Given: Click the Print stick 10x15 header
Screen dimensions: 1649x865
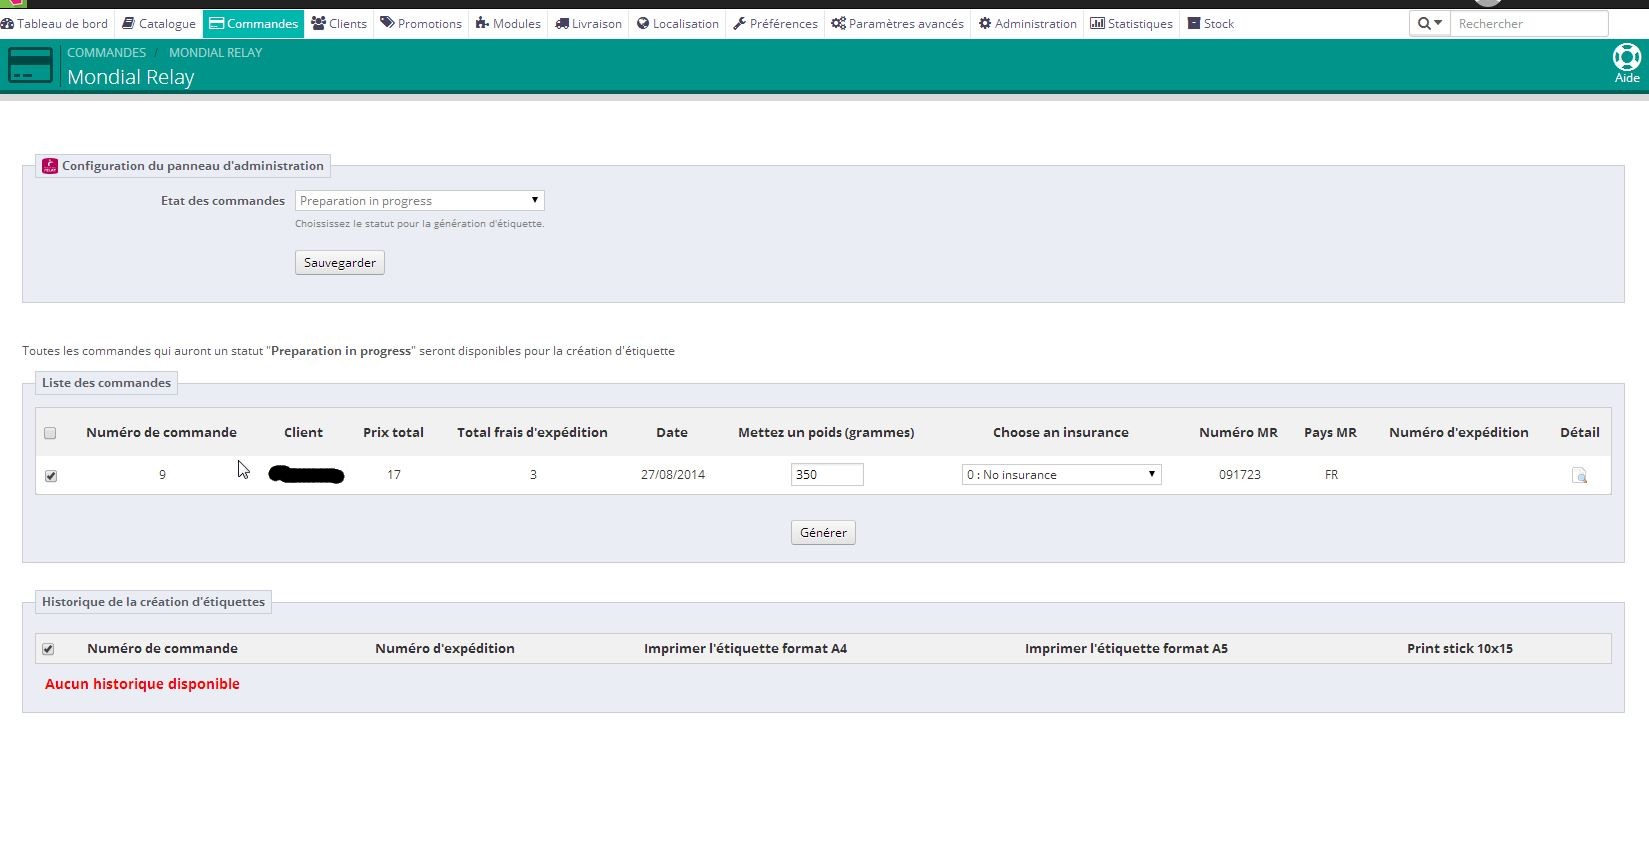Looking at the screenshot, I should pos(1460,648).
